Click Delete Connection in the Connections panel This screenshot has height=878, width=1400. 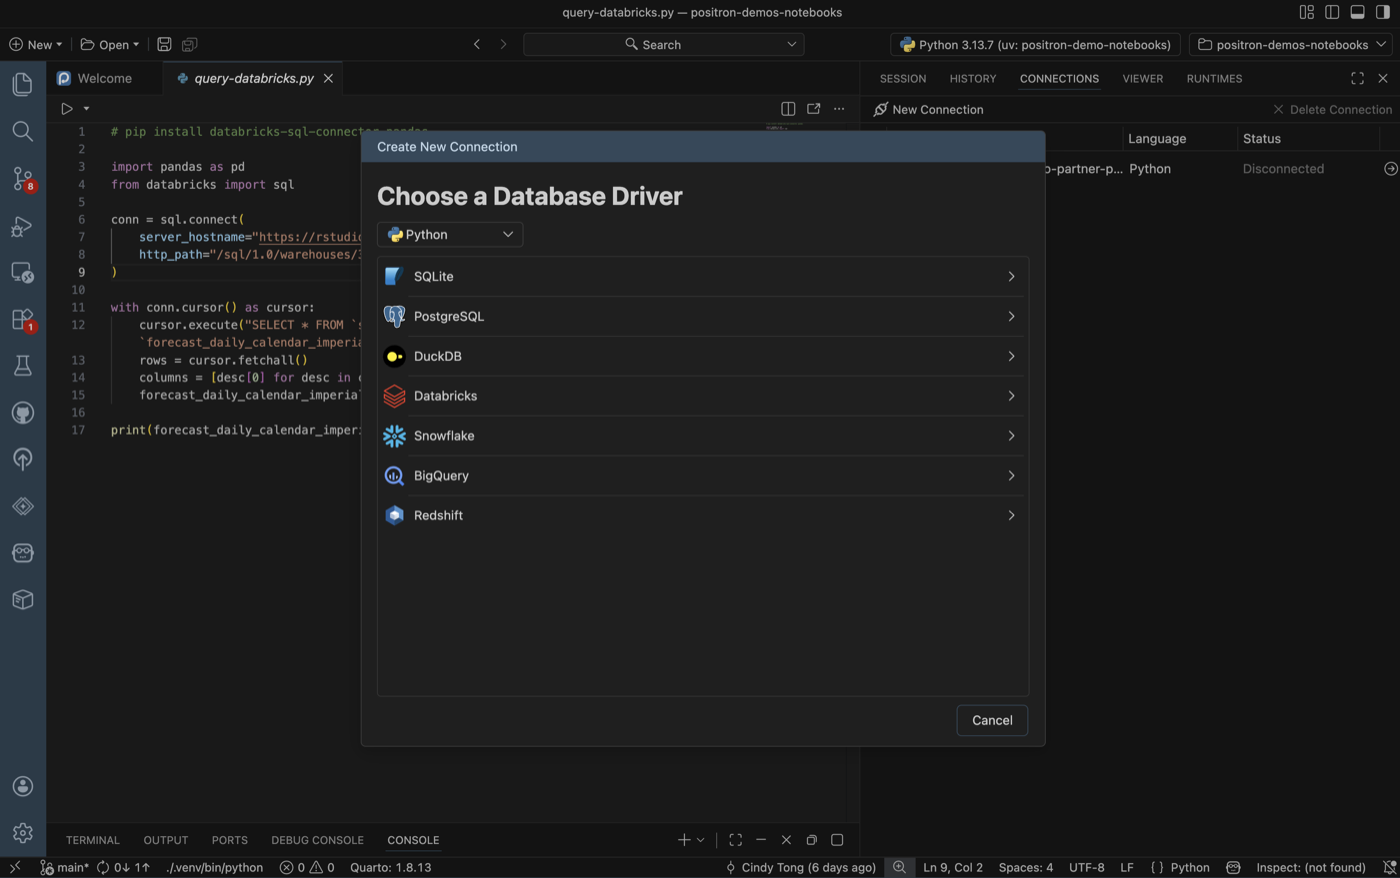(x=1332, y=109)
